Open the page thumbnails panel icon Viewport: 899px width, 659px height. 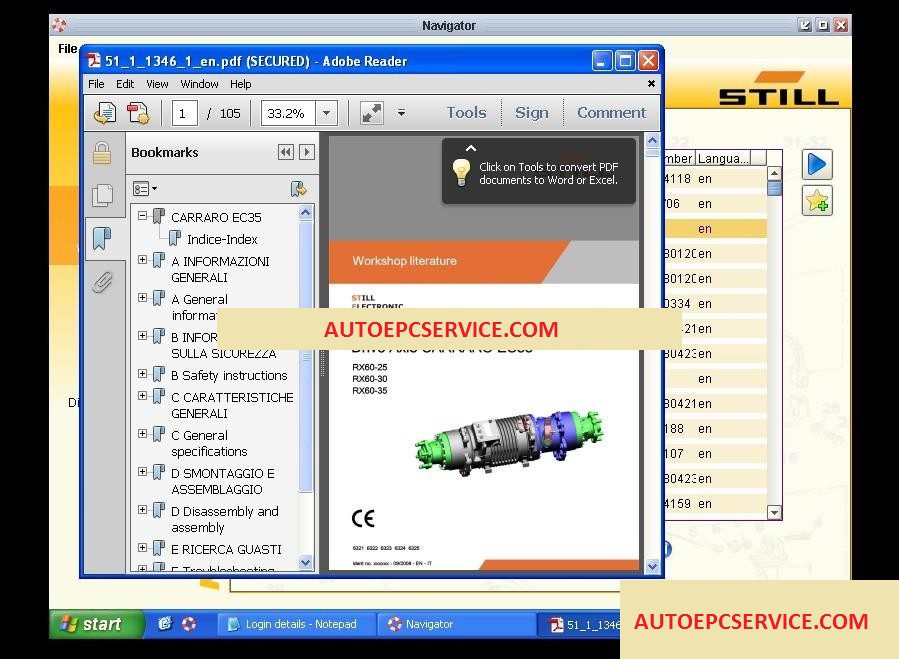102,195
